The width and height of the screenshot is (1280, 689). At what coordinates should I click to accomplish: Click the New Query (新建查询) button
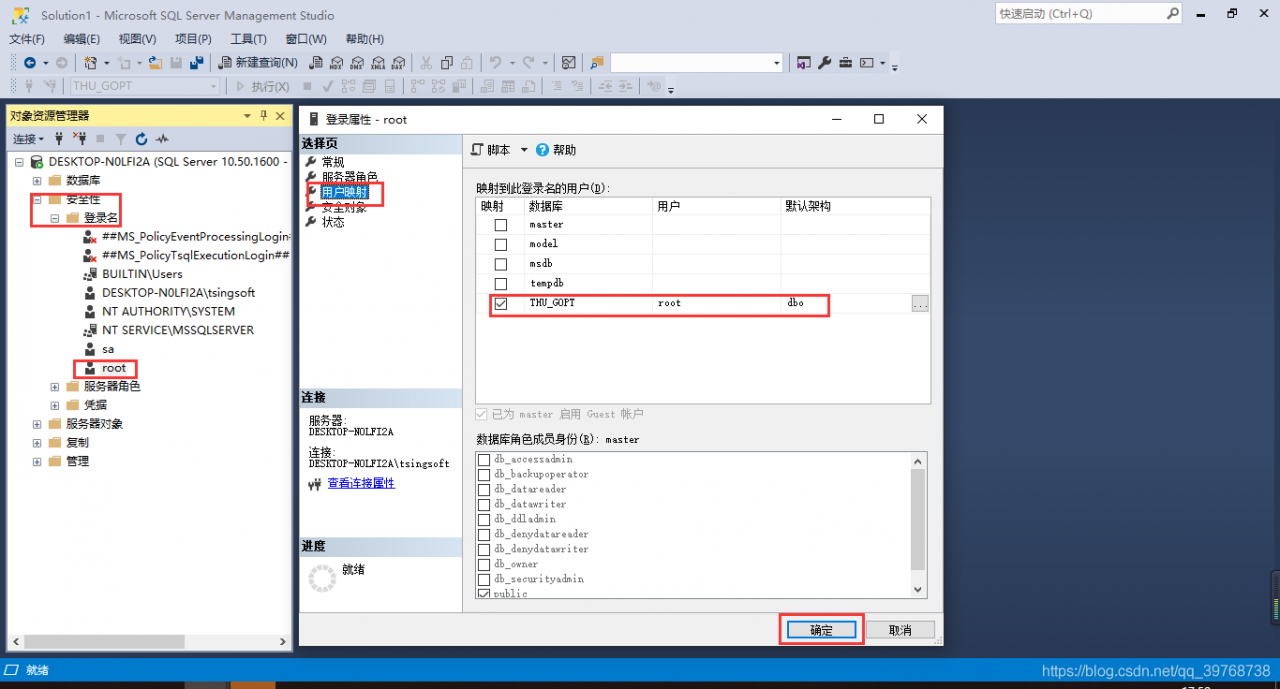[x=258, y=62]
